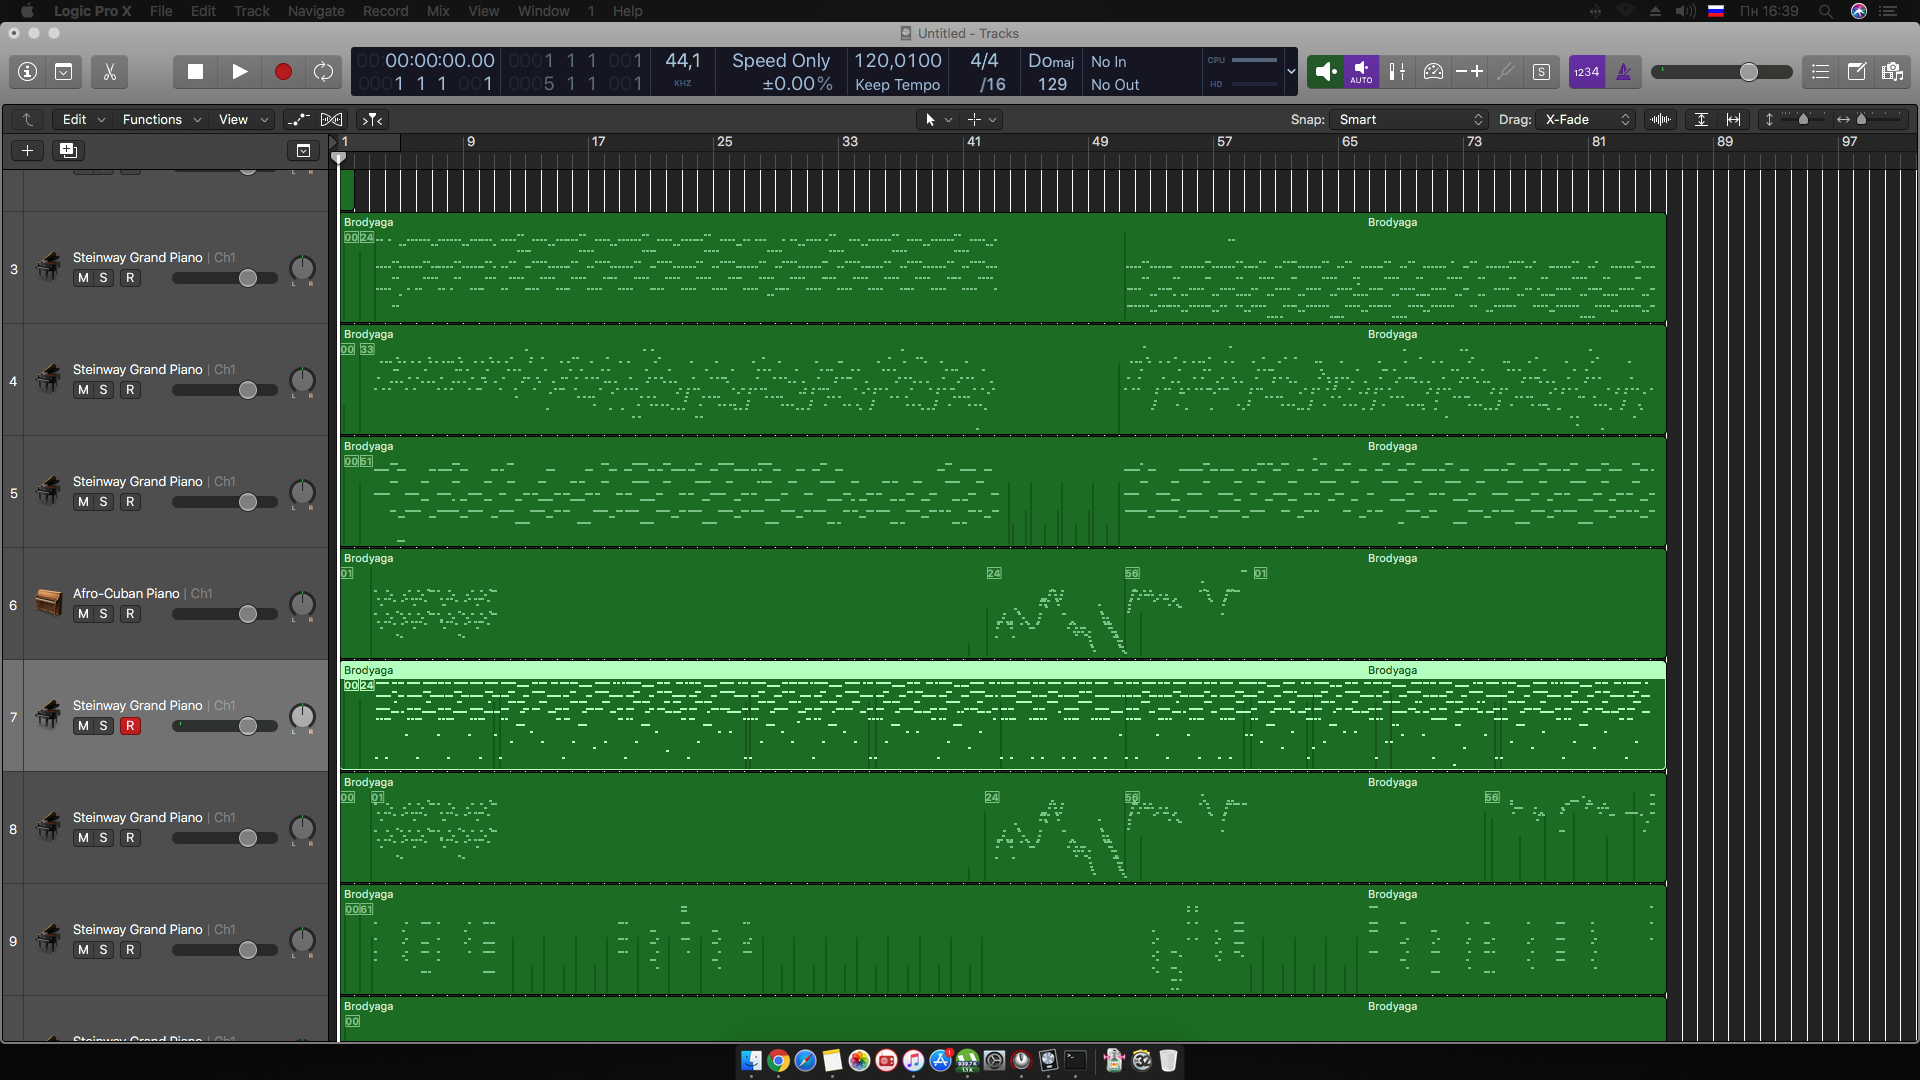Open the Mixer from the toolbar icon
1920x1080 pixels.
(x=1397, y=72)
